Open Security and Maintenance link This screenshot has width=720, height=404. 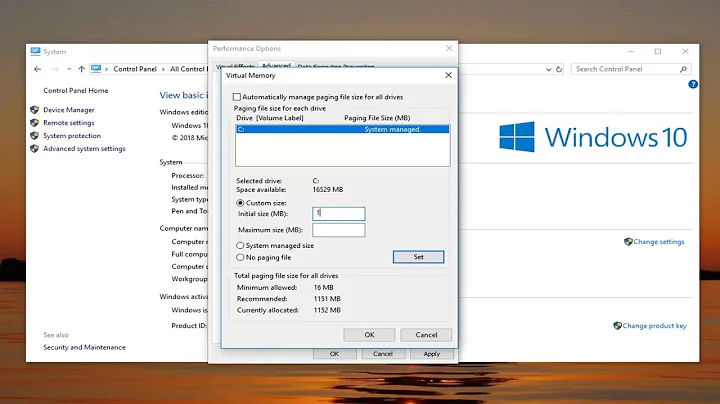click(84, 347)
